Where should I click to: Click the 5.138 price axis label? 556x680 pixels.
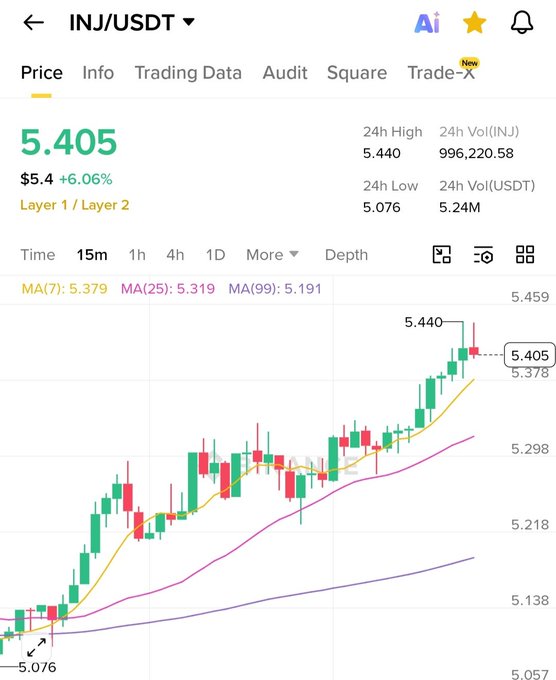(x=530, y=600)
